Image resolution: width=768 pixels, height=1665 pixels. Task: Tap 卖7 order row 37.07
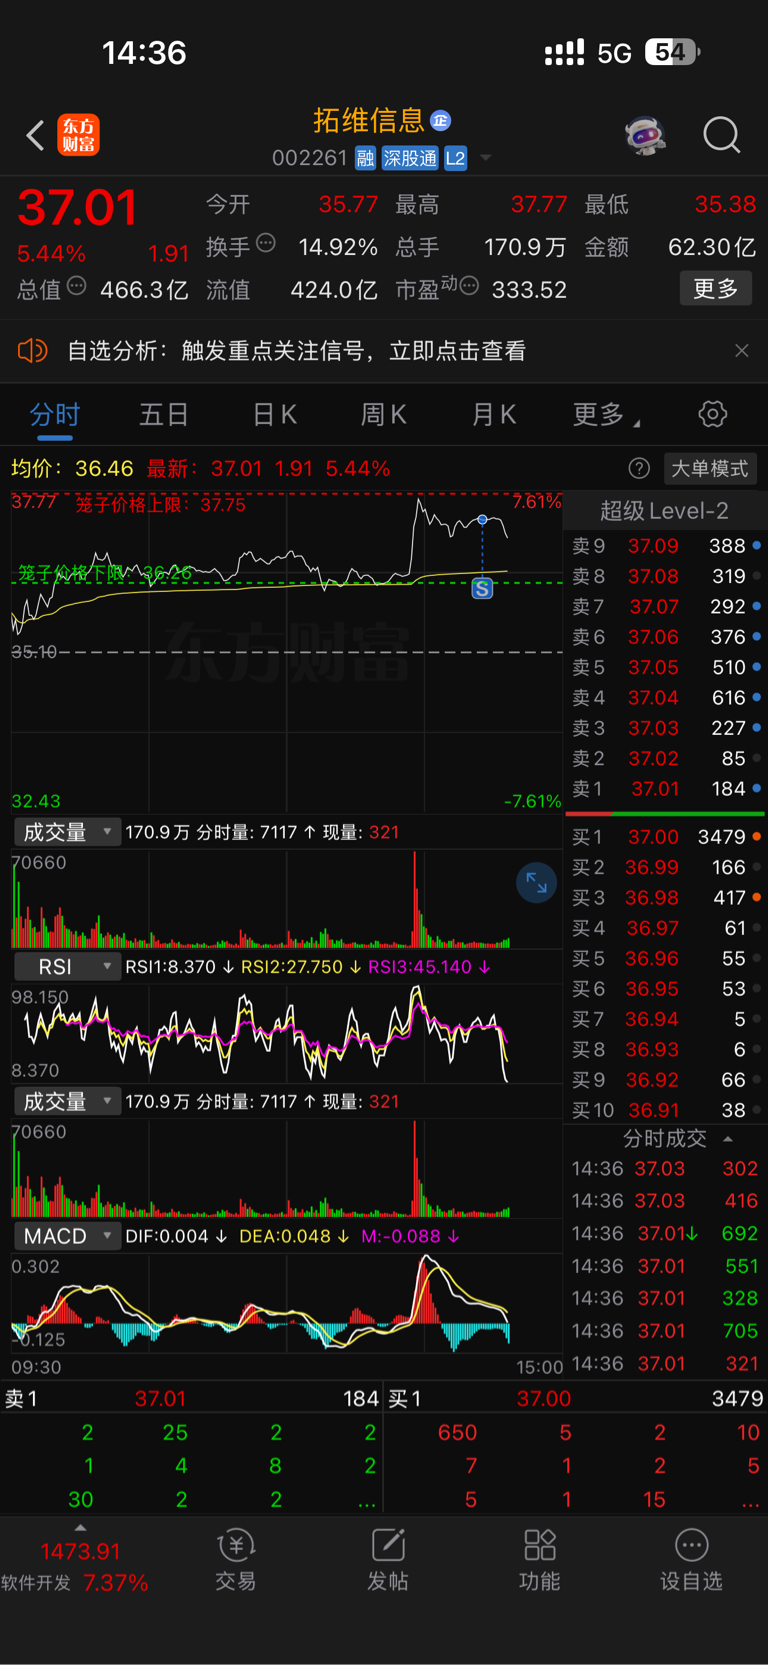(665, 607)
